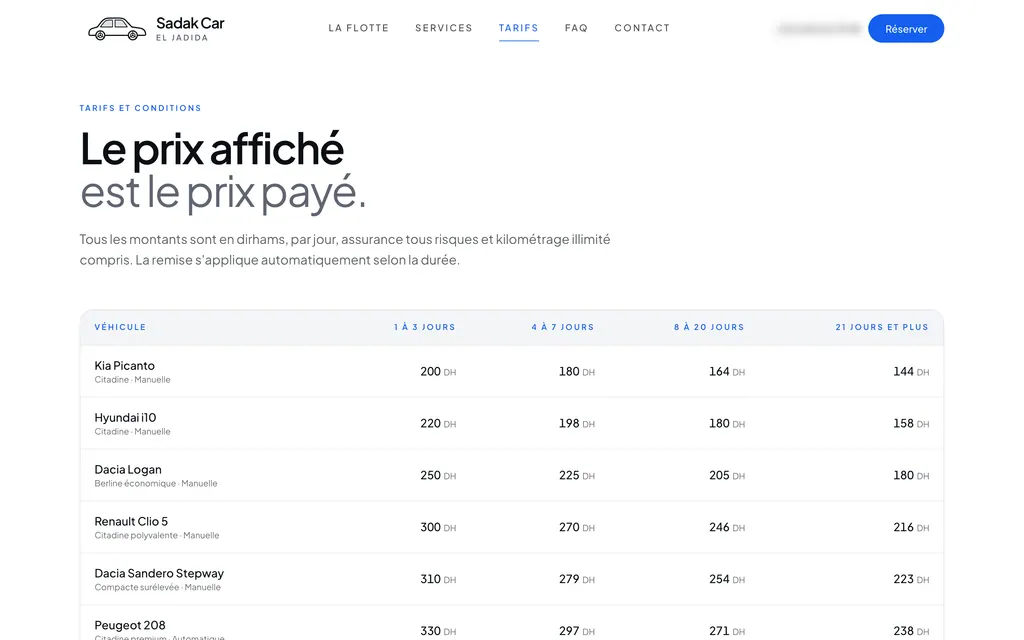Click Hyundai i10 158 DH price

pos(911,423)
